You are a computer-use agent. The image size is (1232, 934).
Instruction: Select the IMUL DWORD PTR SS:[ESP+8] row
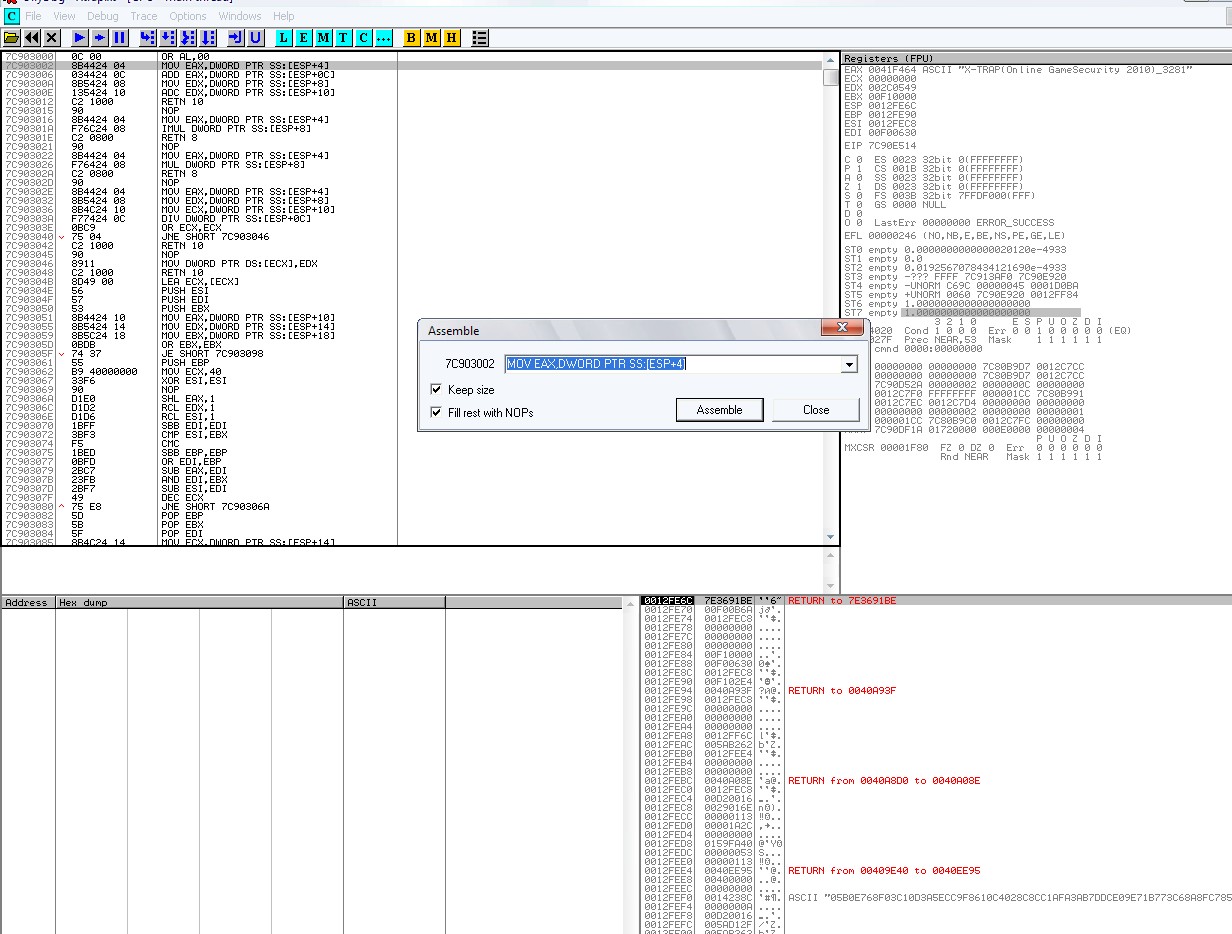(x=199, y=129)
